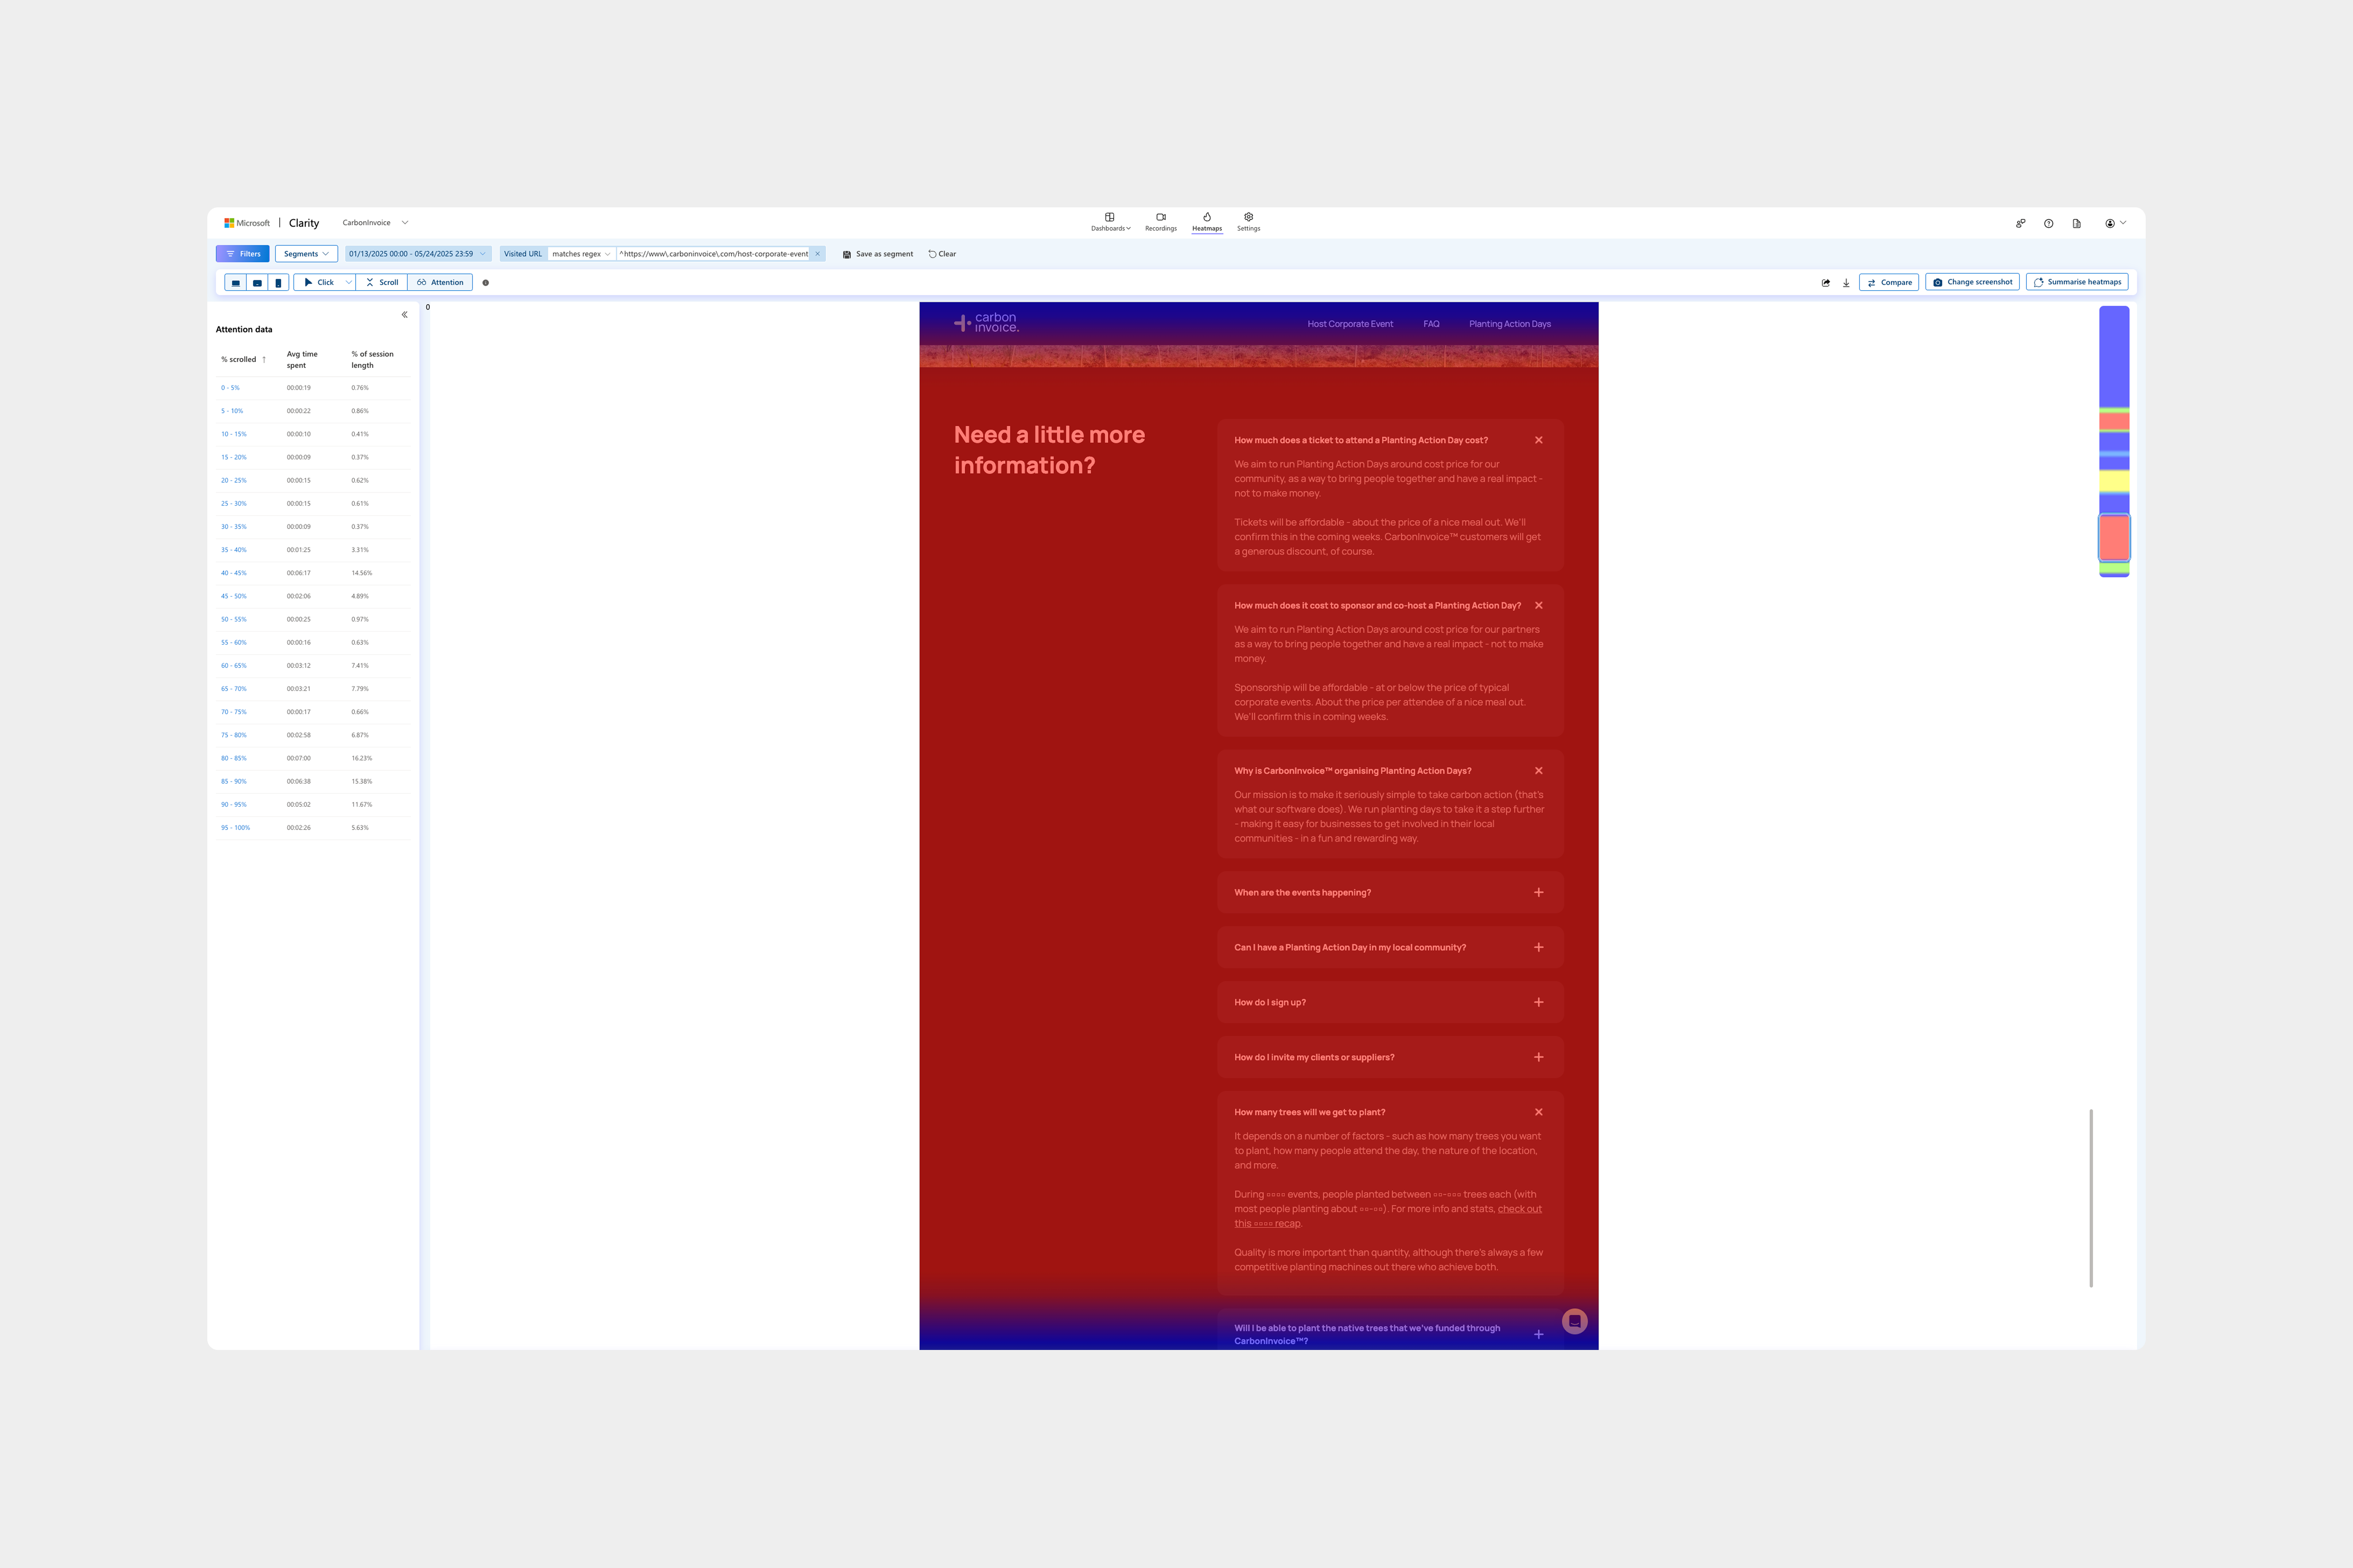The height and width of the screenshot is (1568, 2353).
Task: Click Summarise heatmaps
Action: tap(2077, 282)
